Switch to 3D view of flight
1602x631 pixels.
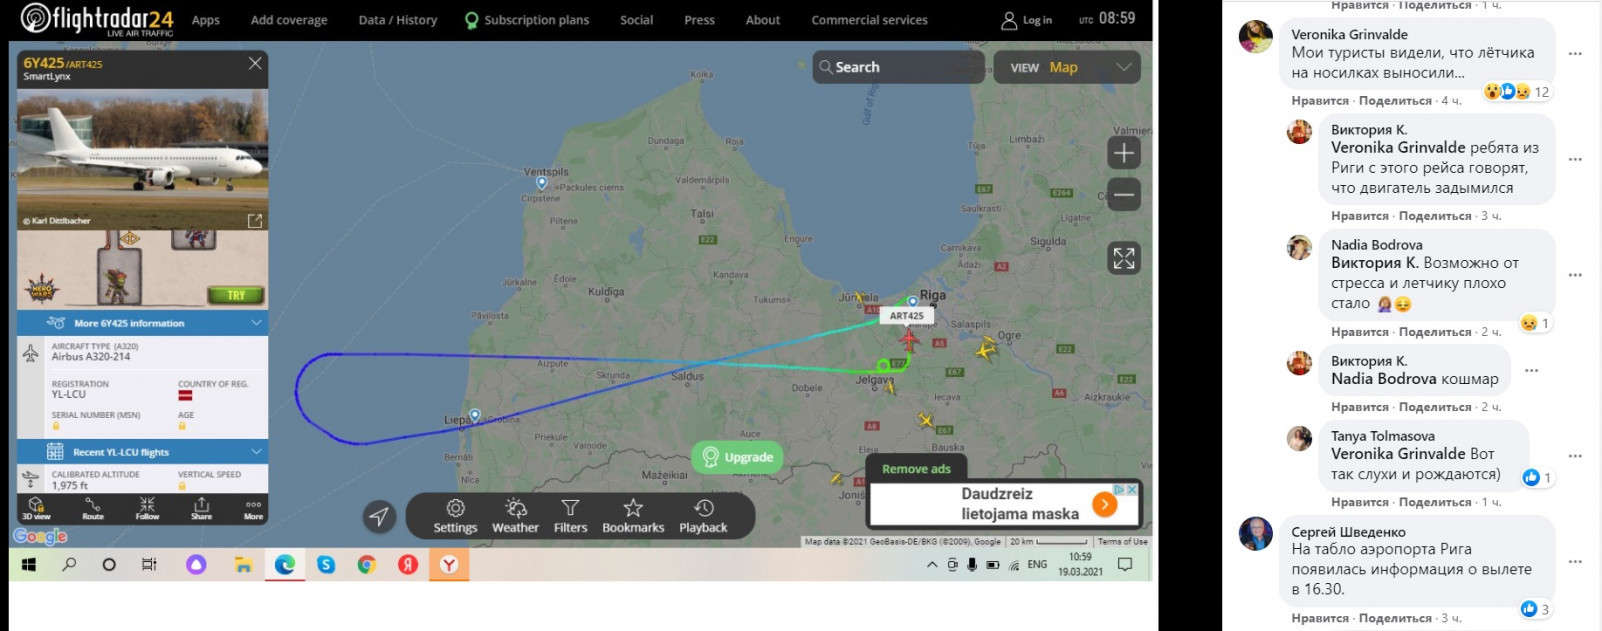tap(36, 508)
